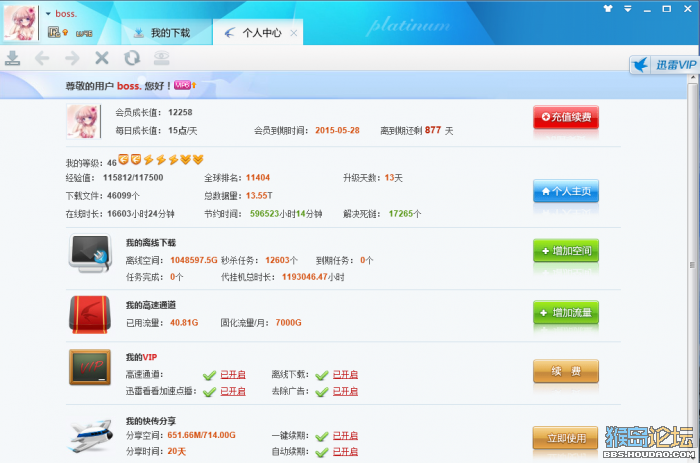Open the 已开启 link for 高速通道
This screenshot has width=700, height=463.
click(233, 375)
